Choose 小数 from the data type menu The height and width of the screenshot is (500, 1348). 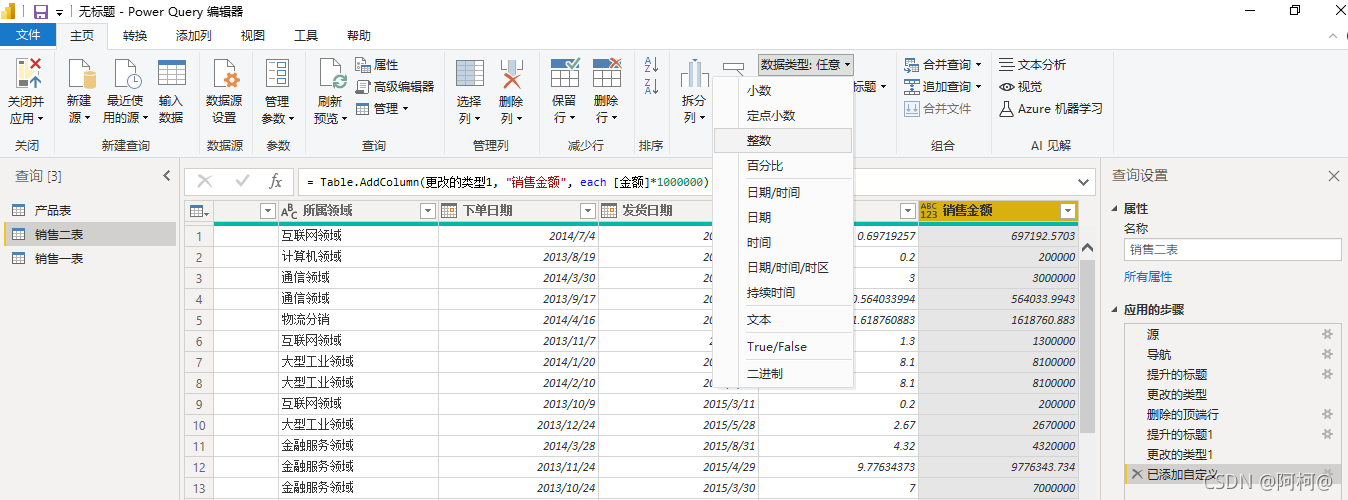click(783, 90)
